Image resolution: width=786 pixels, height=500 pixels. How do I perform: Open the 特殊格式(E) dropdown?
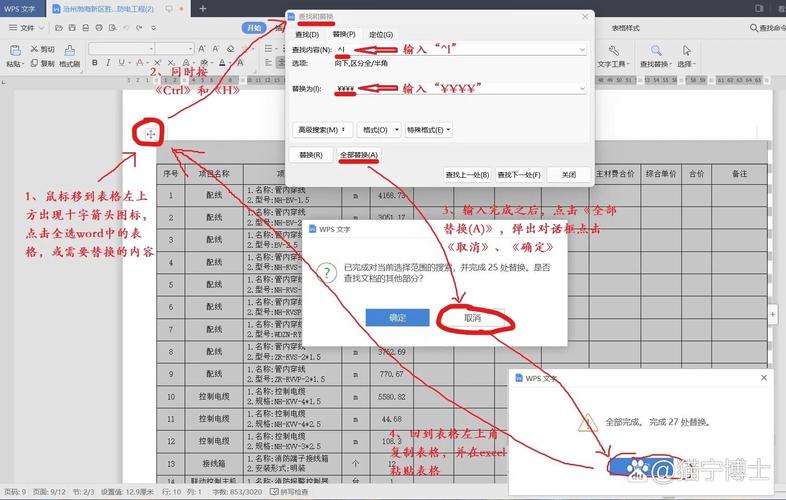(x=428, y=130)
